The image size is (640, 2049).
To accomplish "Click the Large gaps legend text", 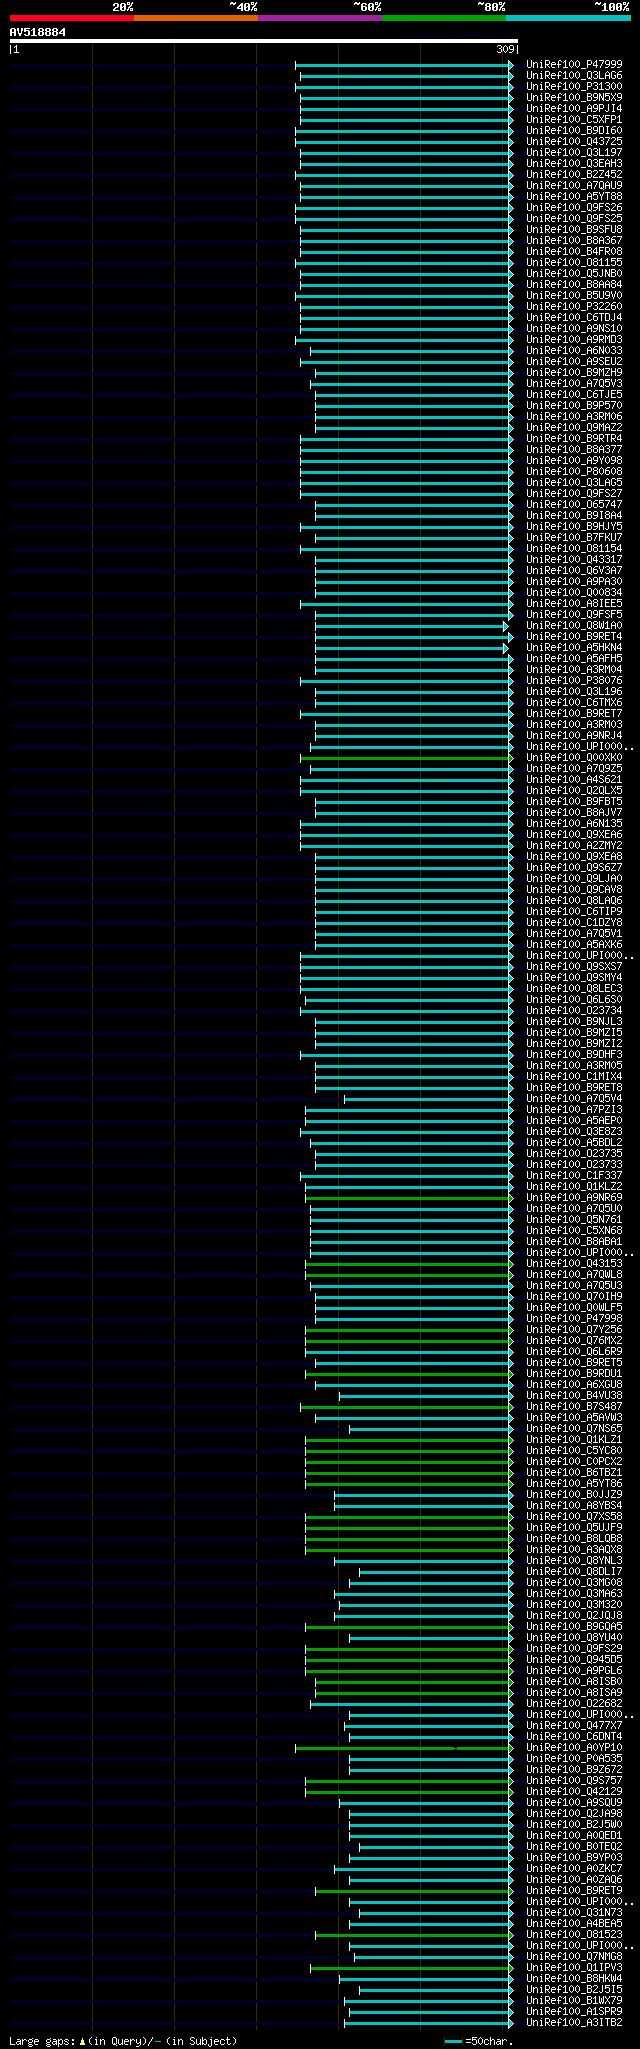I will tap(123, 2041).
